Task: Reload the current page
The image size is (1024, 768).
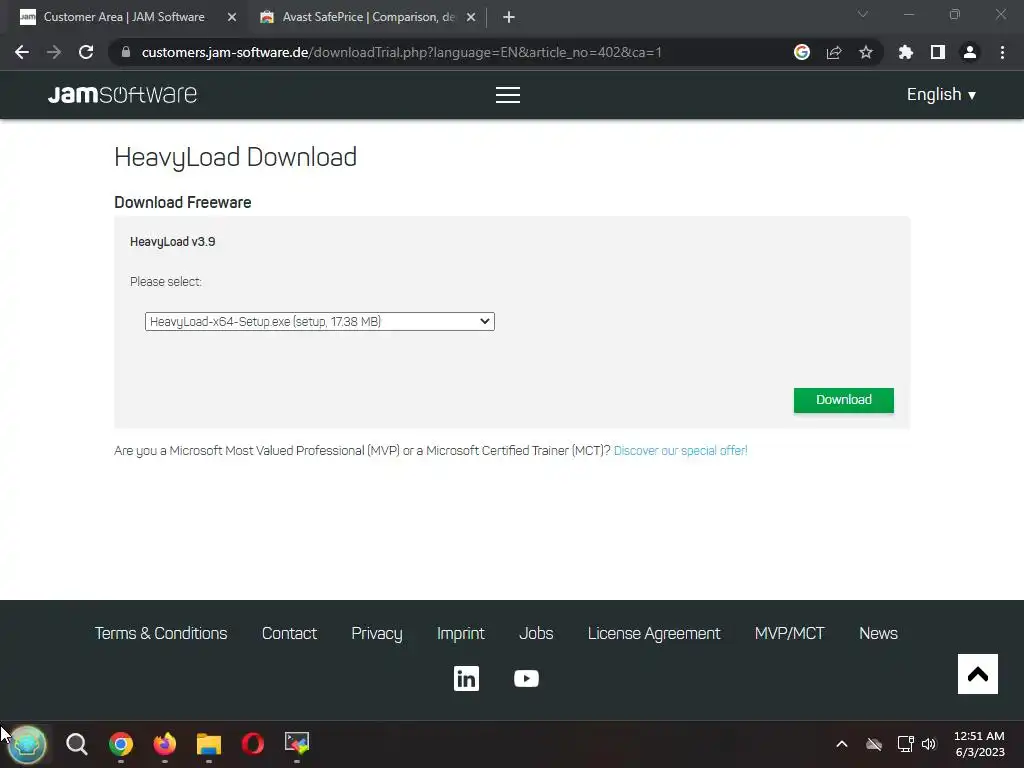Action: (86, 52)
